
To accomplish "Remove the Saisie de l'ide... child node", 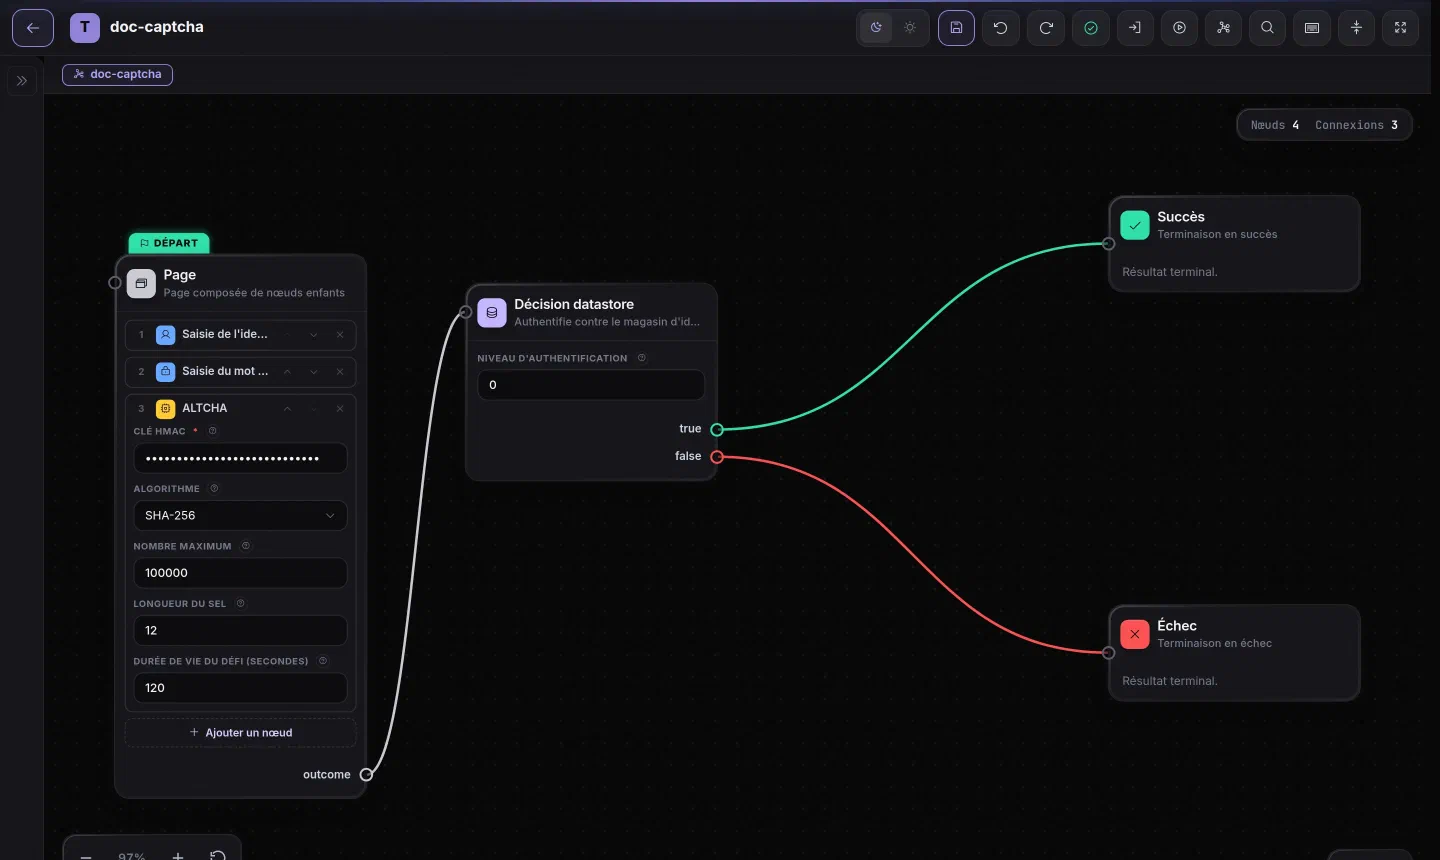I will pyautogui.click(x=340, y=335).
